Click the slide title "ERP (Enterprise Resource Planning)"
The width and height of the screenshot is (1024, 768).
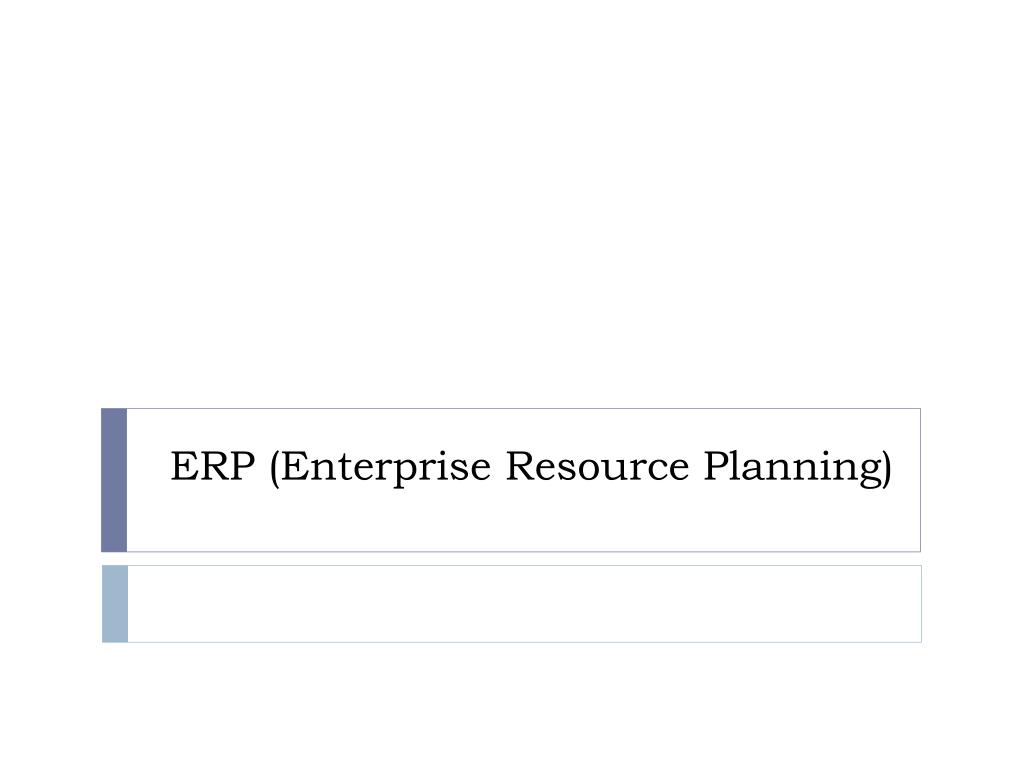coord(530,467)
